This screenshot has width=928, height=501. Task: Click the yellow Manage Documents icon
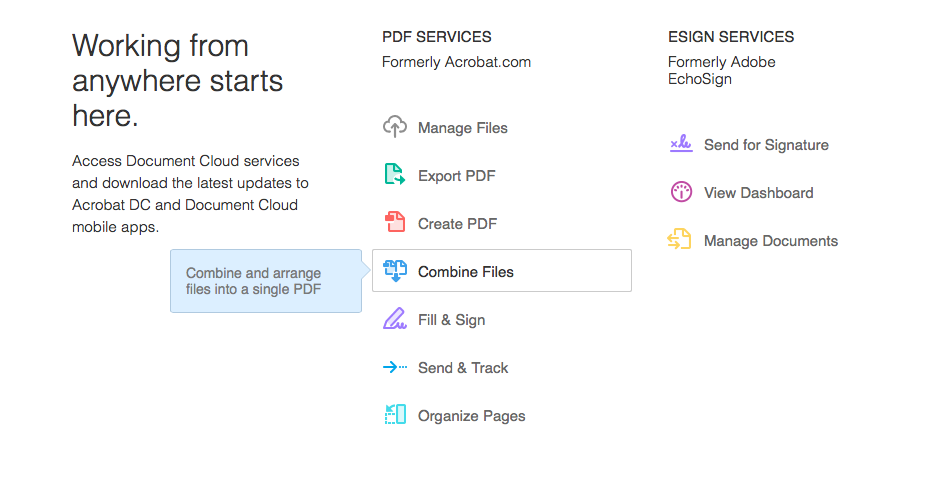[679, 240]
